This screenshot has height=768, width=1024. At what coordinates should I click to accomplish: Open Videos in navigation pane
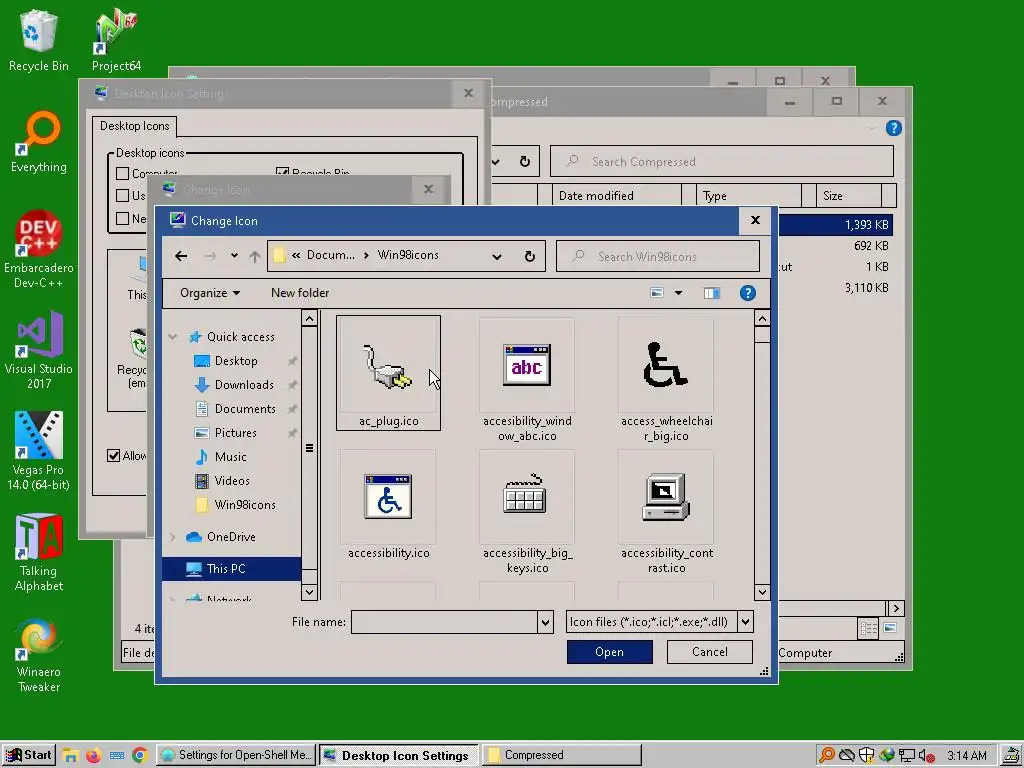232,481
